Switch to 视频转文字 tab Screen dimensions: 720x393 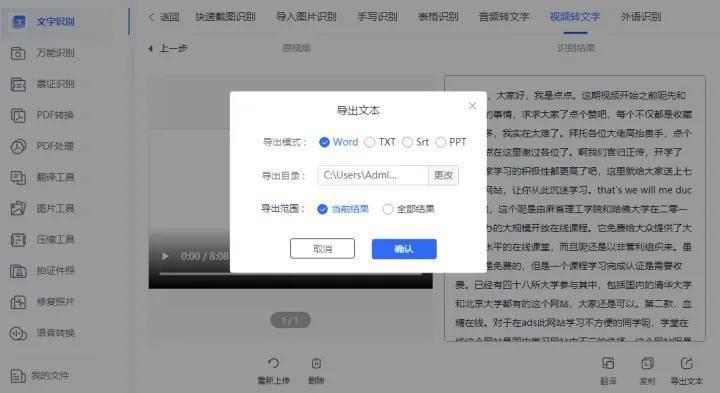[575, 17]
